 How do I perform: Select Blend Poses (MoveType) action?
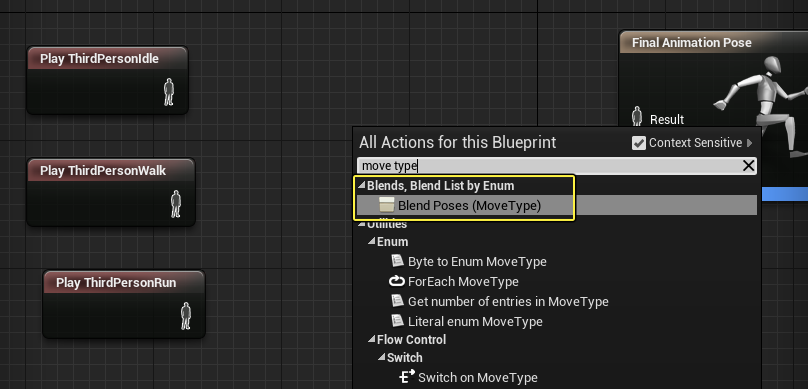pos(557,205)
